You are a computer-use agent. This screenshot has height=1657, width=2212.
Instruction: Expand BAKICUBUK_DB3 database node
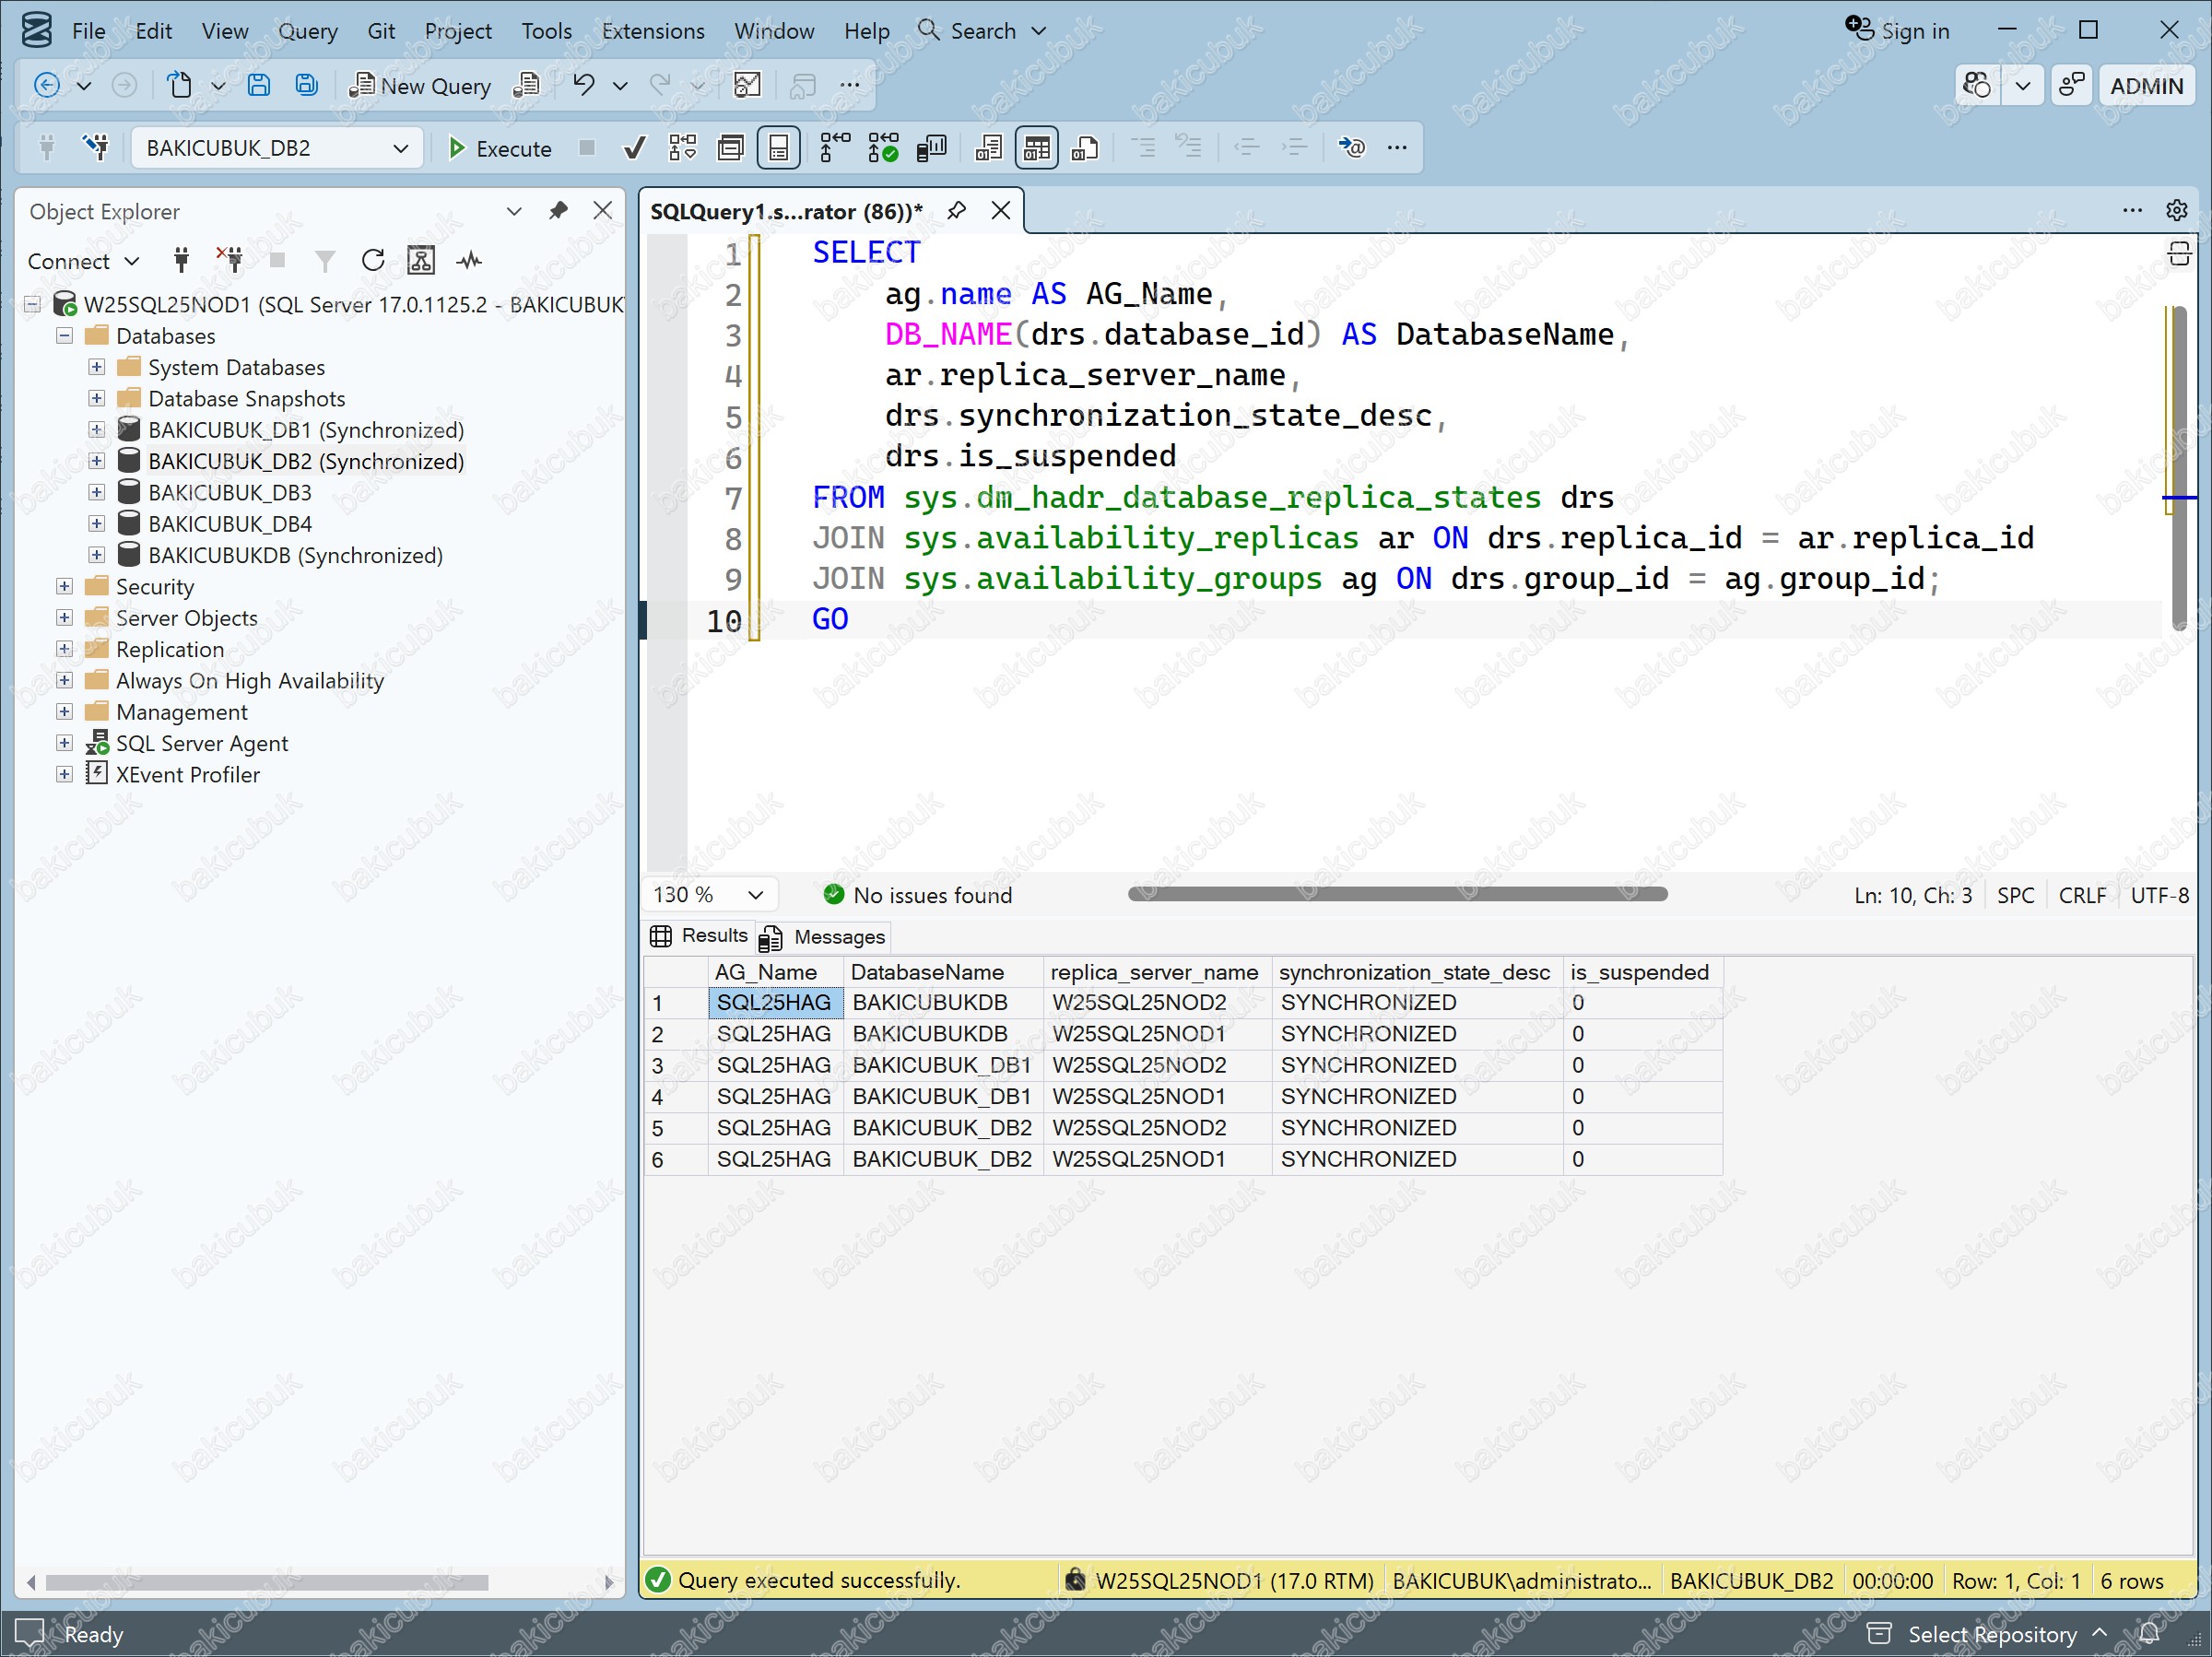pos(96,492)
